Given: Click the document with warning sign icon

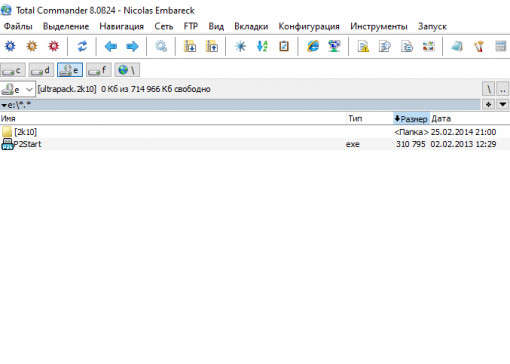Looking at the screenshot, I should (x=363, y=46).
